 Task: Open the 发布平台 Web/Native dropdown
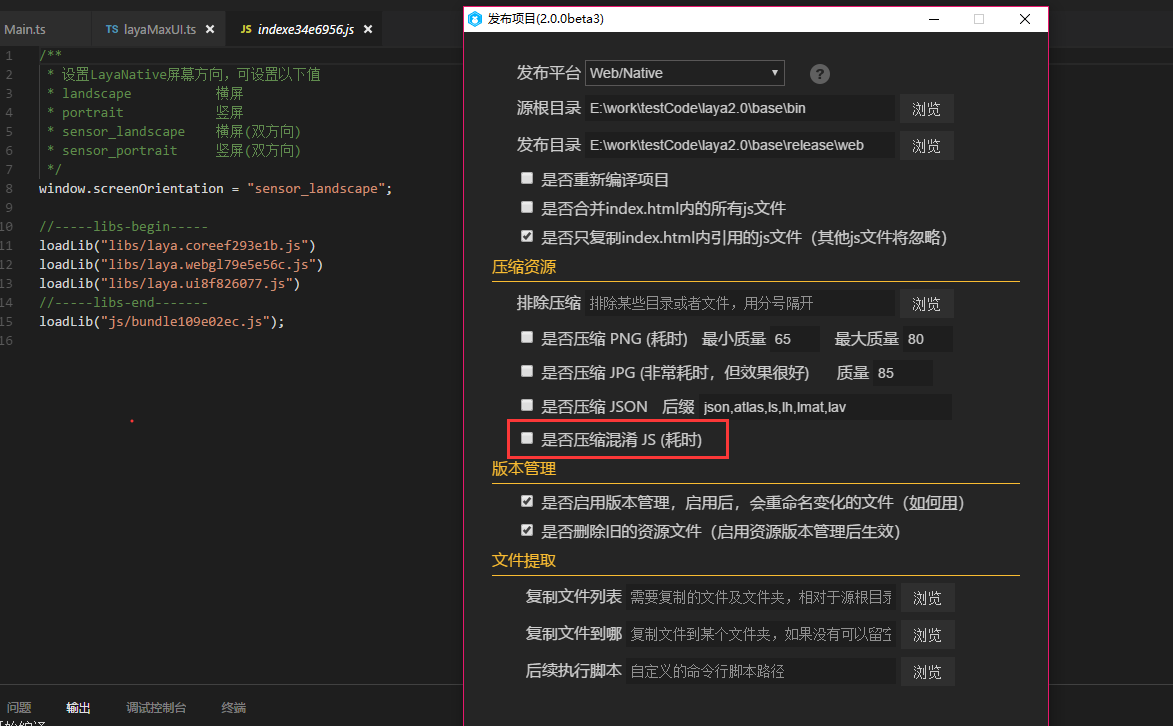coord(684,73)
